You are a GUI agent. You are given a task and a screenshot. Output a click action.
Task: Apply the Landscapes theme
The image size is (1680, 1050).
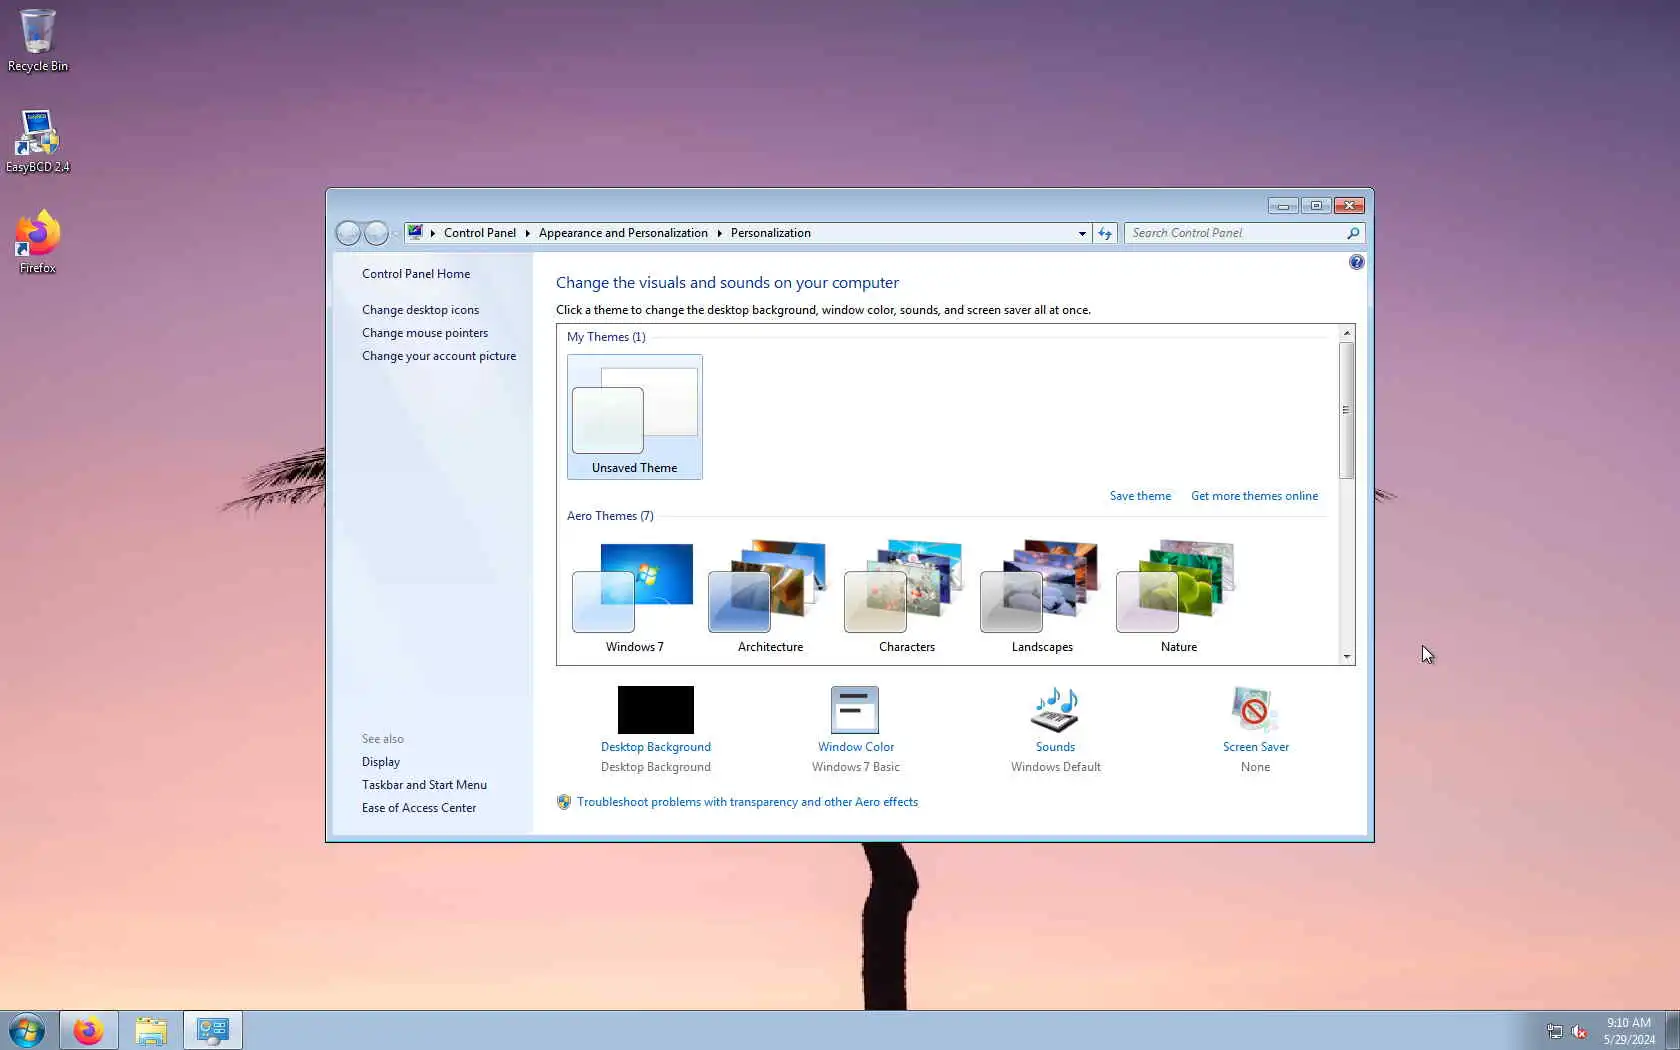point(1043,597)
